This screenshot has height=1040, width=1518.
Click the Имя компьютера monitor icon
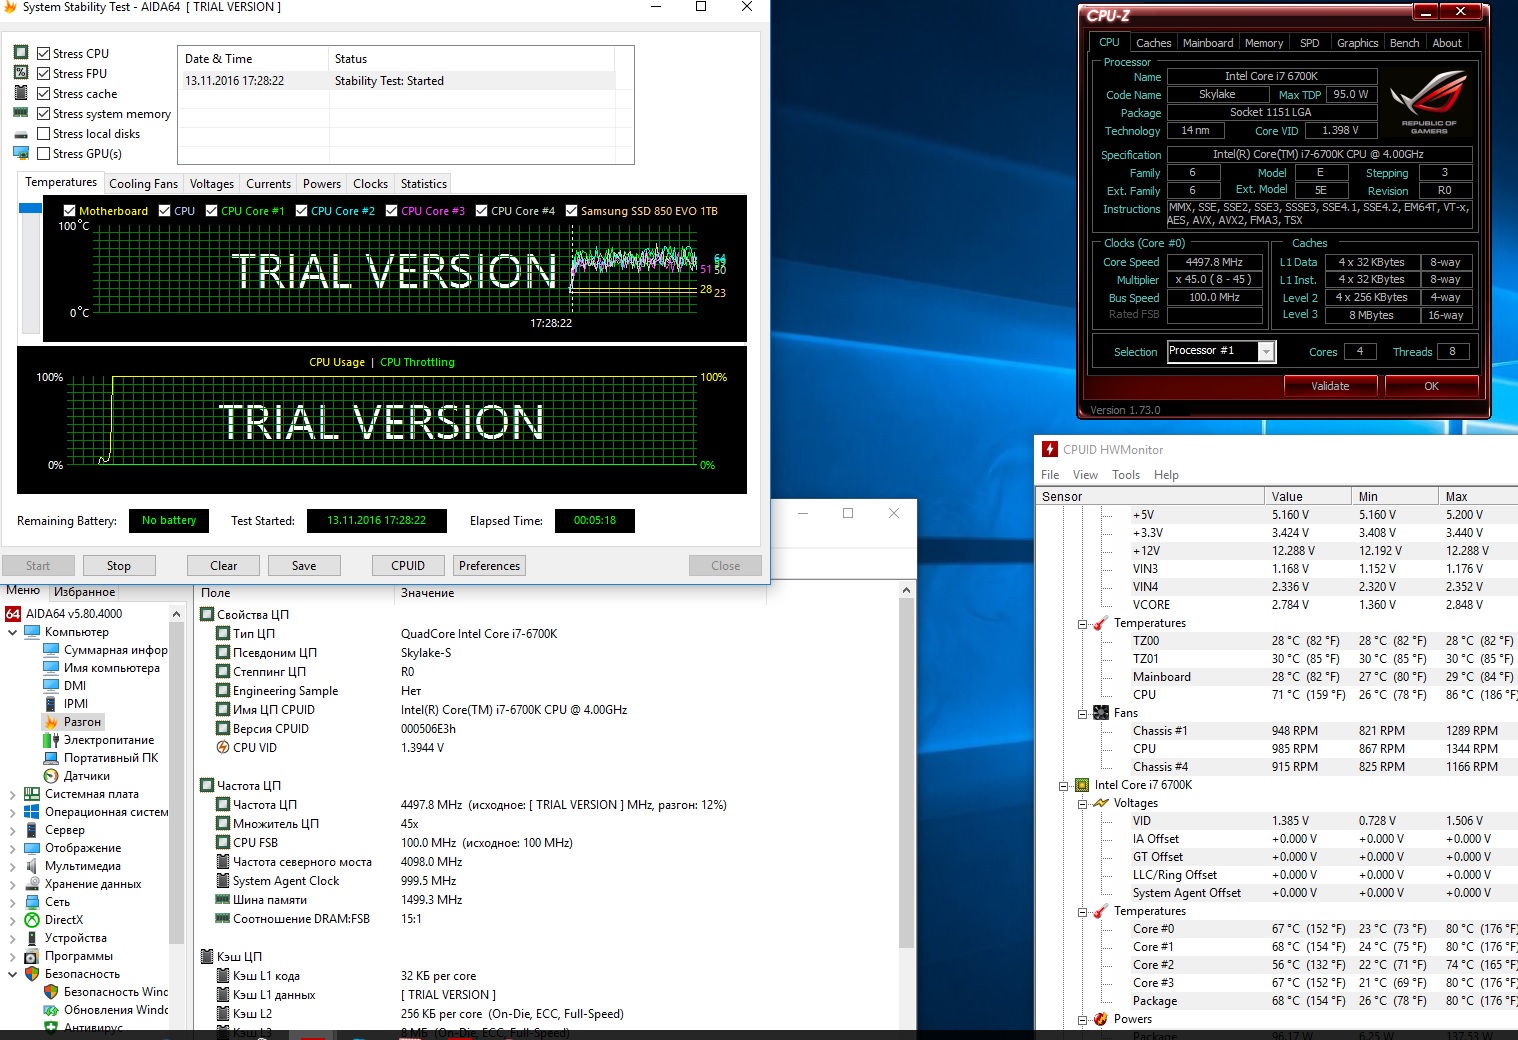pos(51,668)
